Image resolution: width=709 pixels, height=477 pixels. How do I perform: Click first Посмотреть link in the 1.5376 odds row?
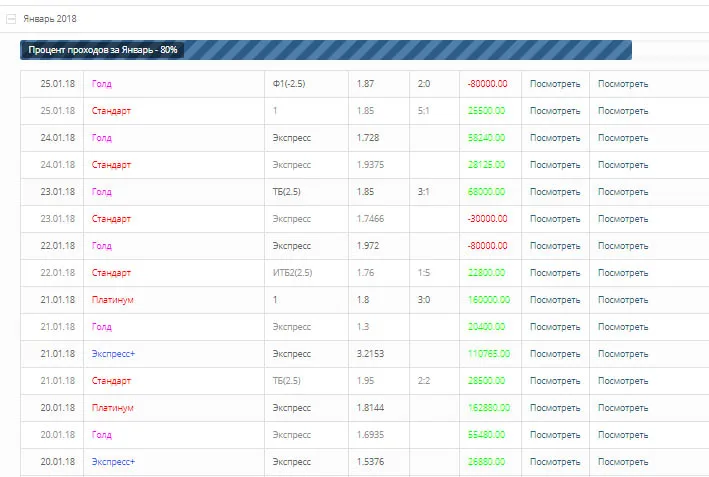coord(555,462)
